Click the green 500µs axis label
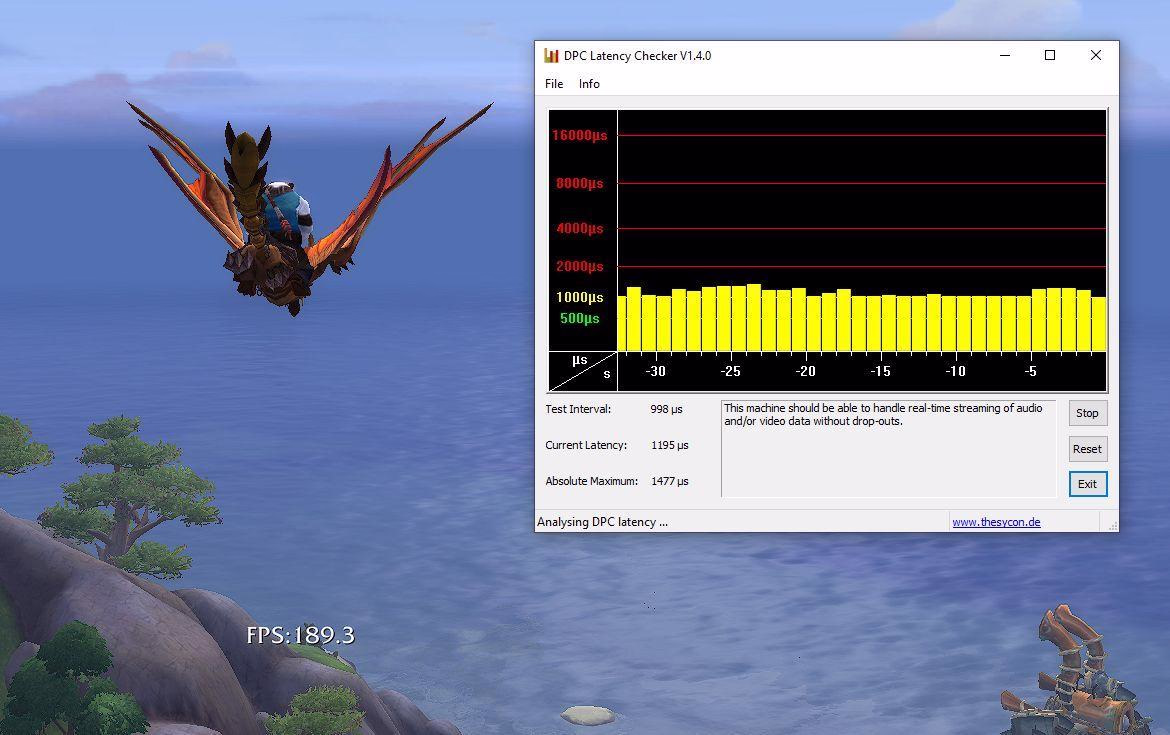The image size is (1170, 735). click(x=579, y=318)
